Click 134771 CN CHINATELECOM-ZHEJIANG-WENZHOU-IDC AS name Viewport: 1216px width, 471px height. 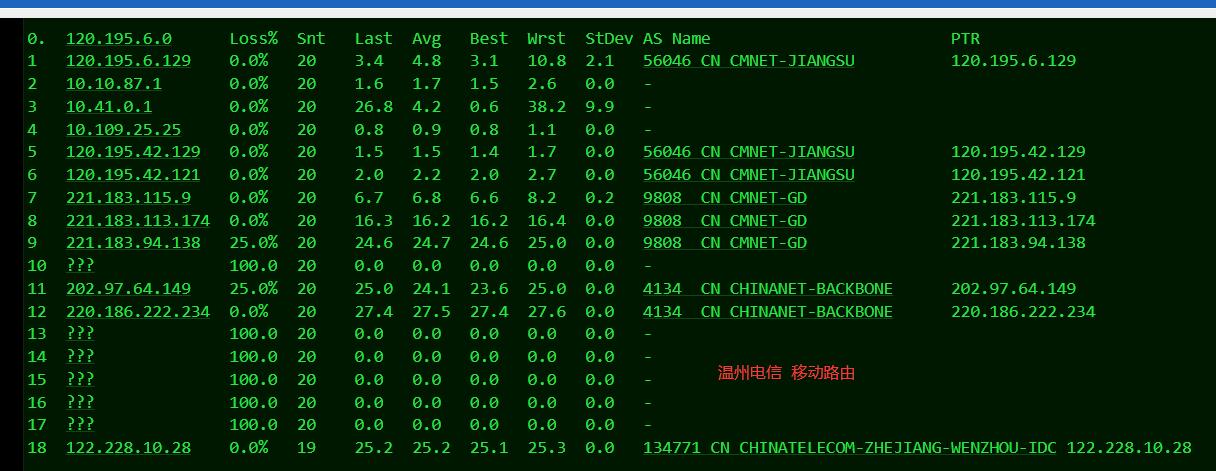850,447
